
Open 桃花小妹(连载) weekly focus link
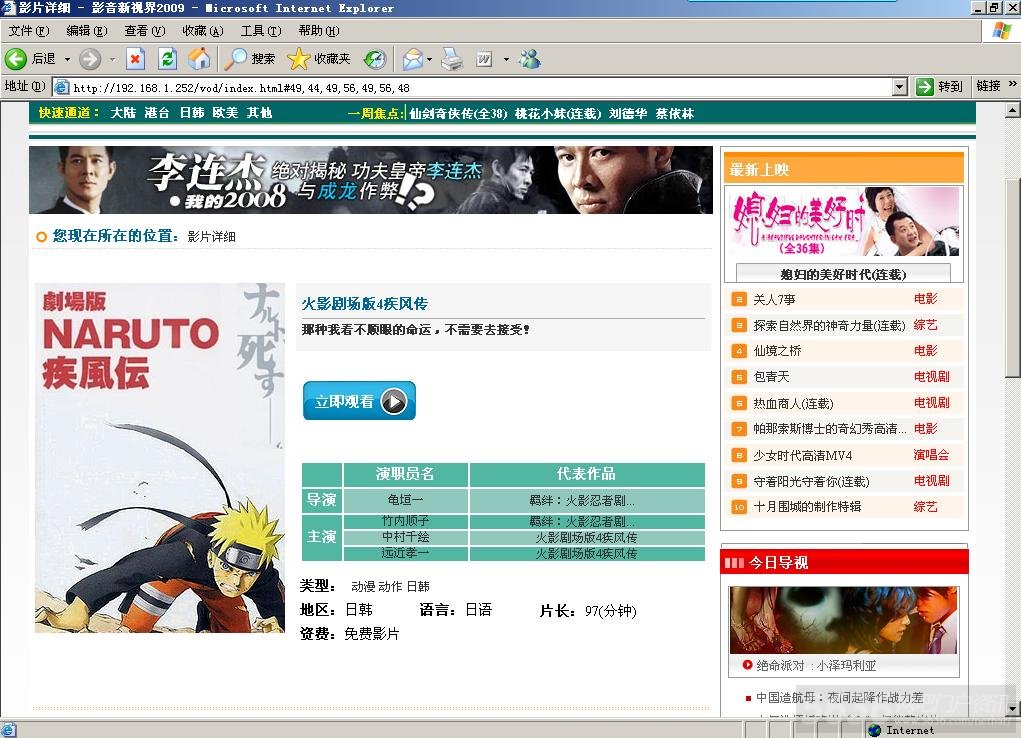(558, 113)
